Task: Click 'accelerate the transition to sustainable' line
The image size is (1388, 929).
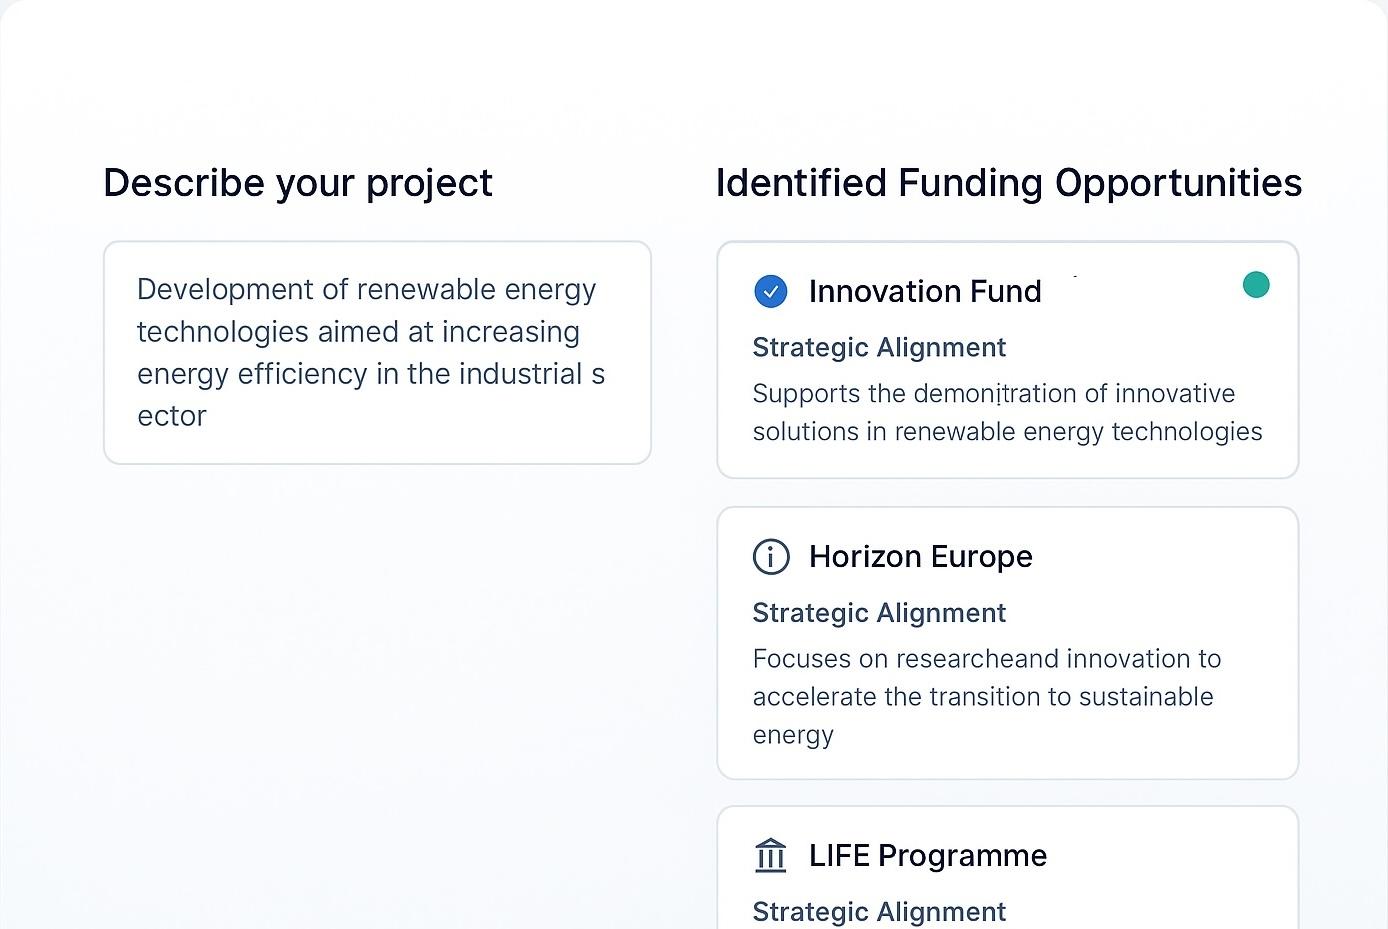Action: click(x=982, y=697)
